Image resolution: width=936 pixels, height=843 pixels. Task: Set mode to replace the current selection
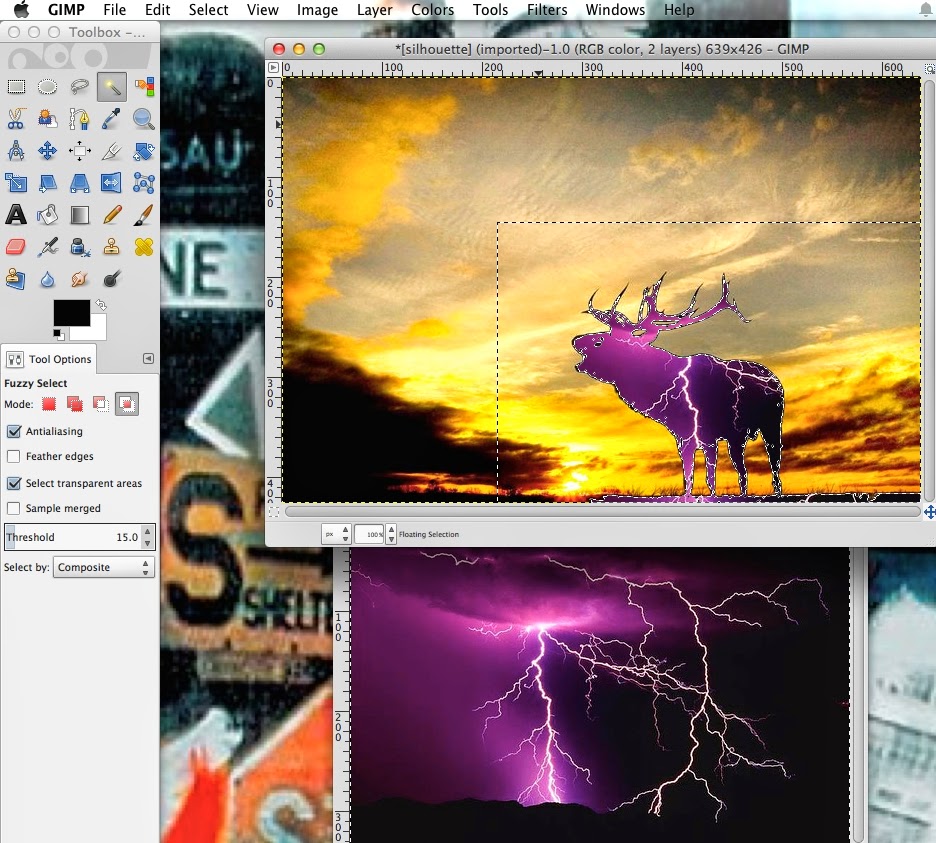(49, 404)
